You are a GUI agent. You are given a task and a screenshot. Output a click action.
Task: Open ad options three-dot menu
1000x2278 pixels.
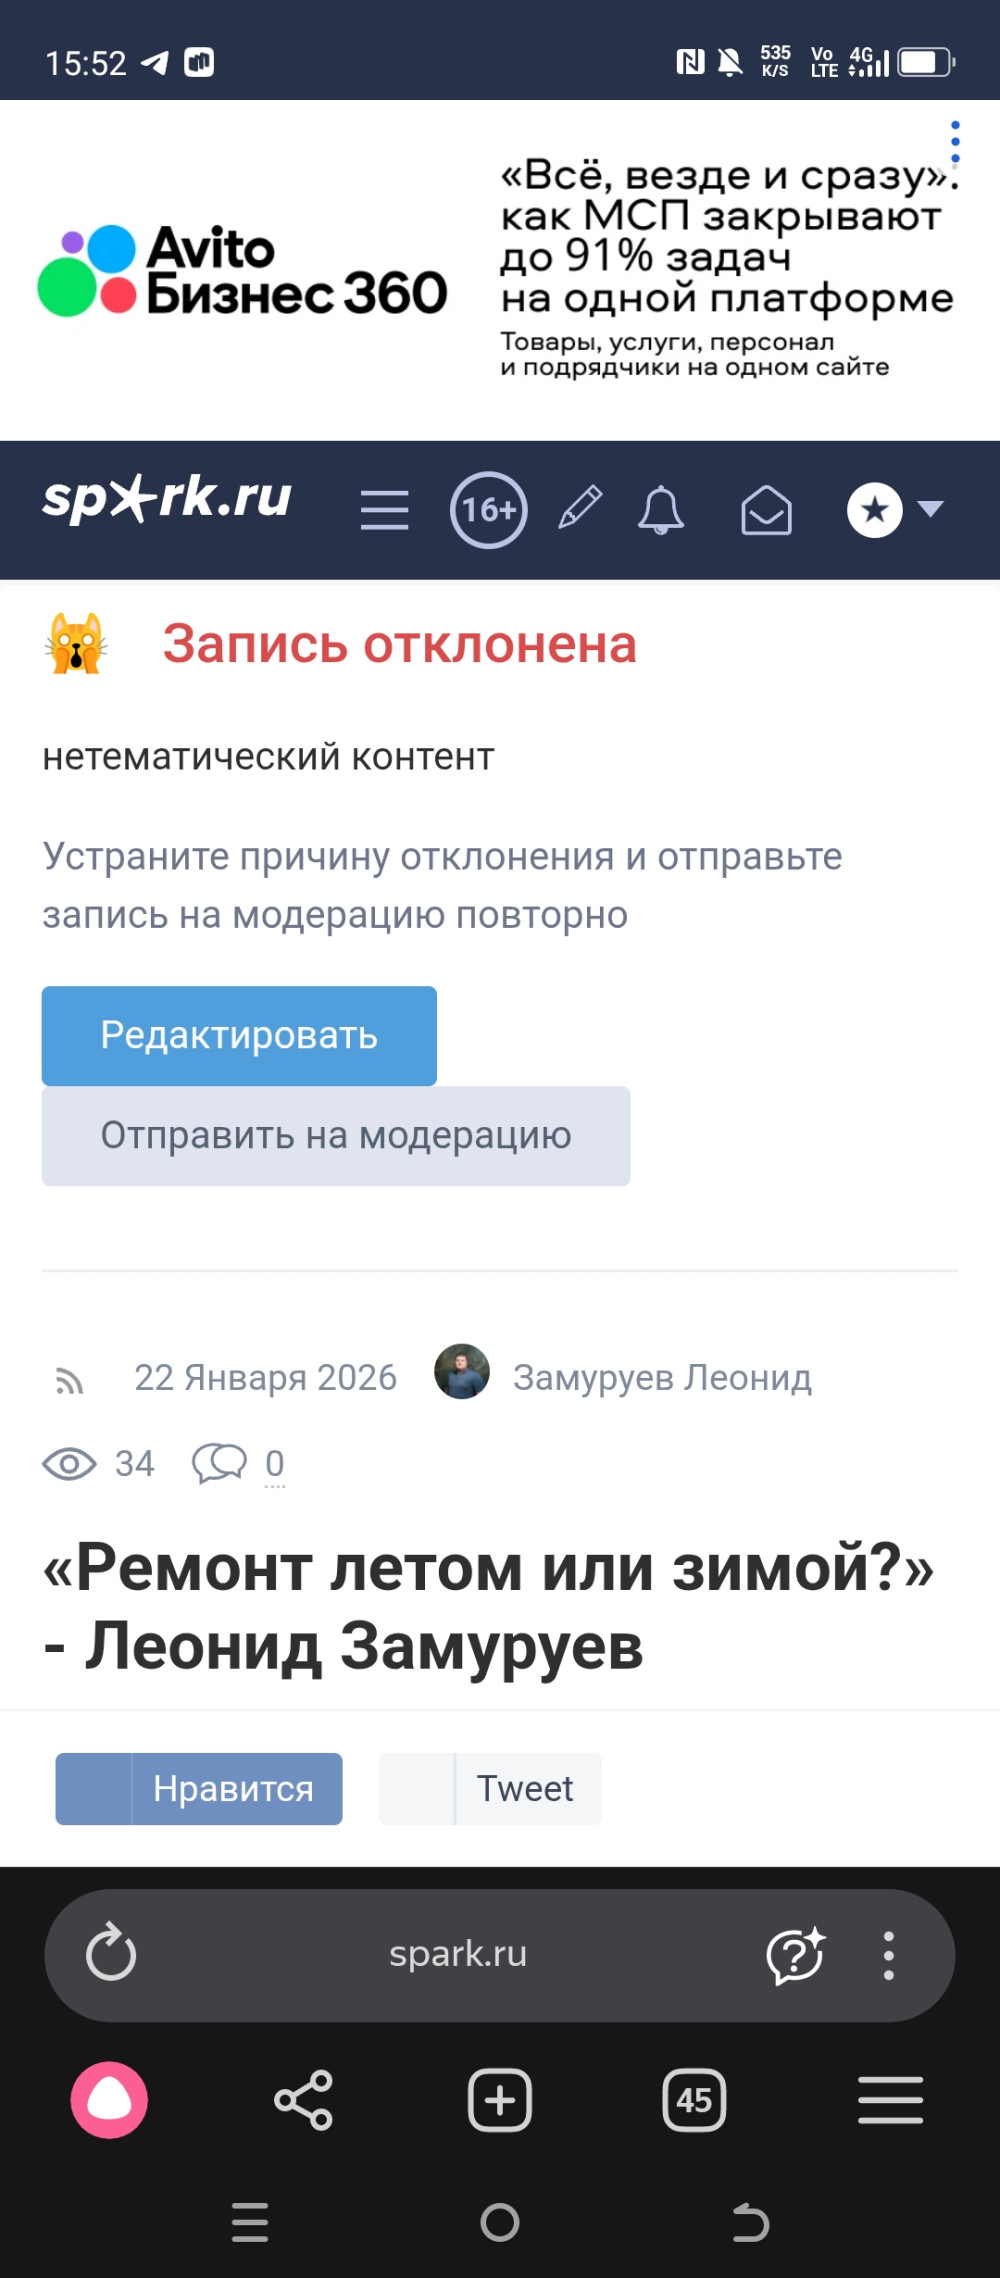pos(955,142)
